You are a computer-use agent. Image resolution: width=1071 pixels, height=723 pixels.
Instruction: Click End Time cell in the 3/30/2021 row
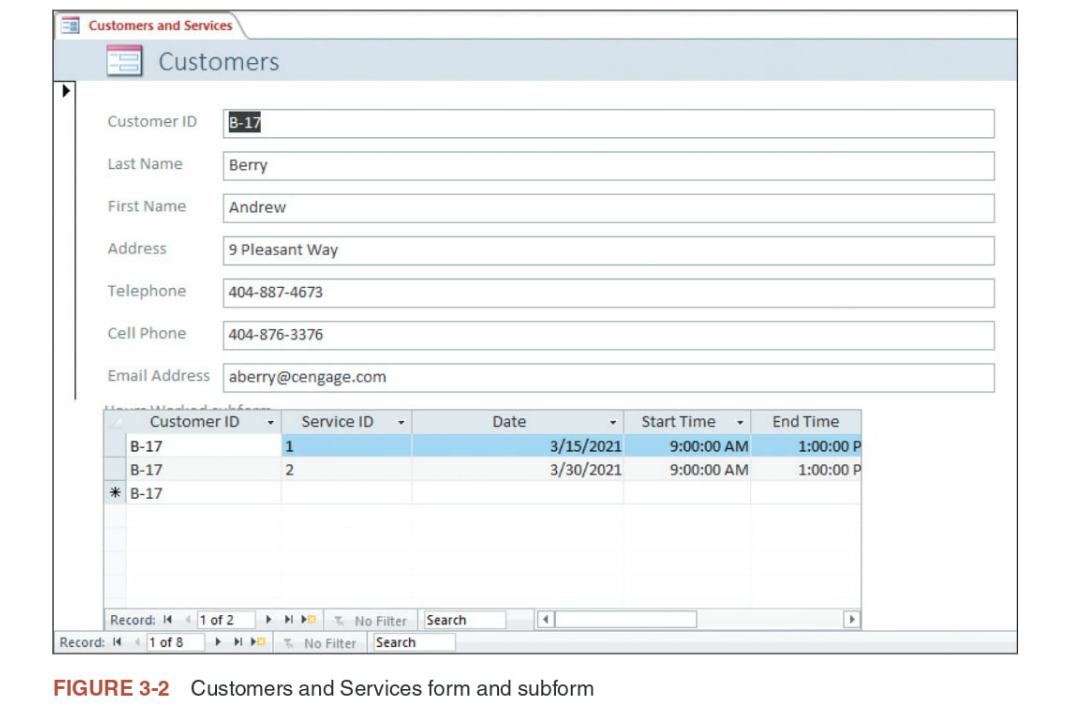click(806, 470)
